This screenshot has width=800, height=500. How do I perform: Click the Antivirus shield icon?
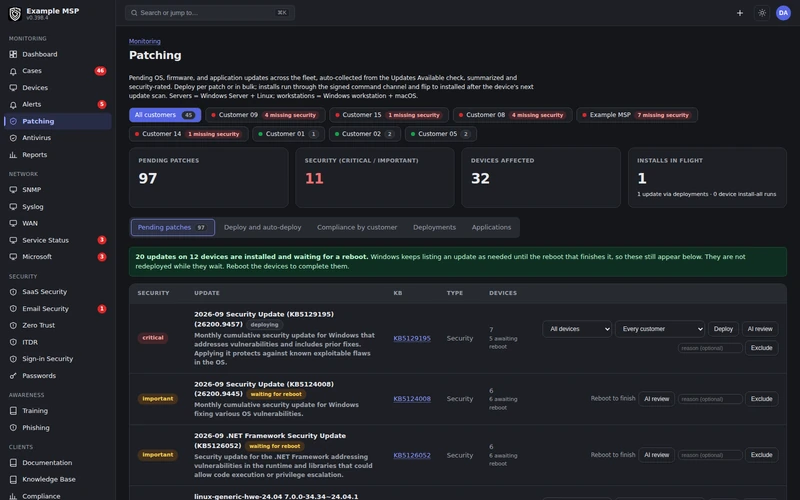[x=13, y=138]
